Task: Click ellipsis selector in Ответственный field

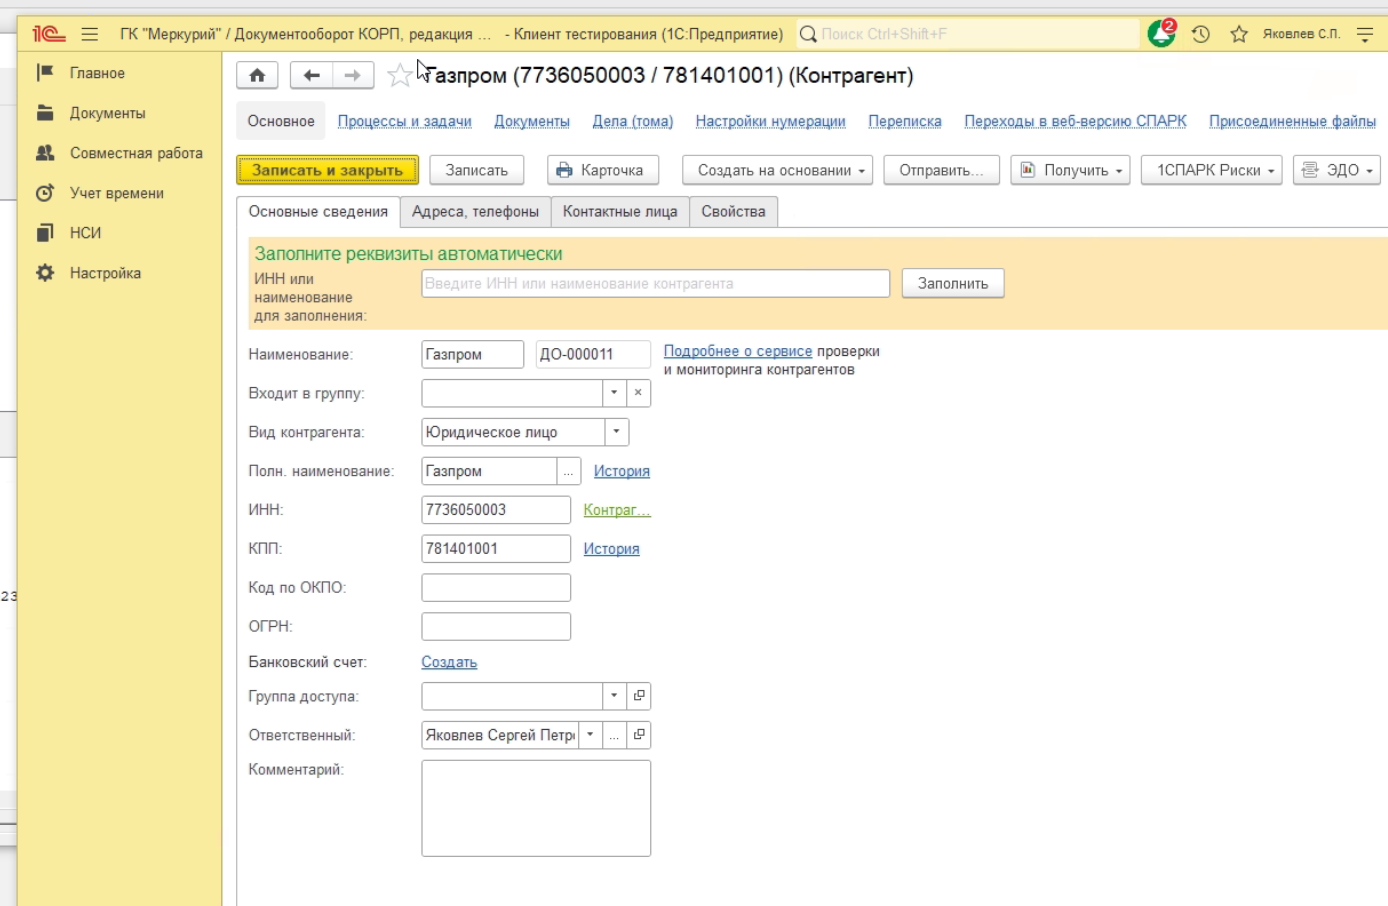Action: coord(614,735)
